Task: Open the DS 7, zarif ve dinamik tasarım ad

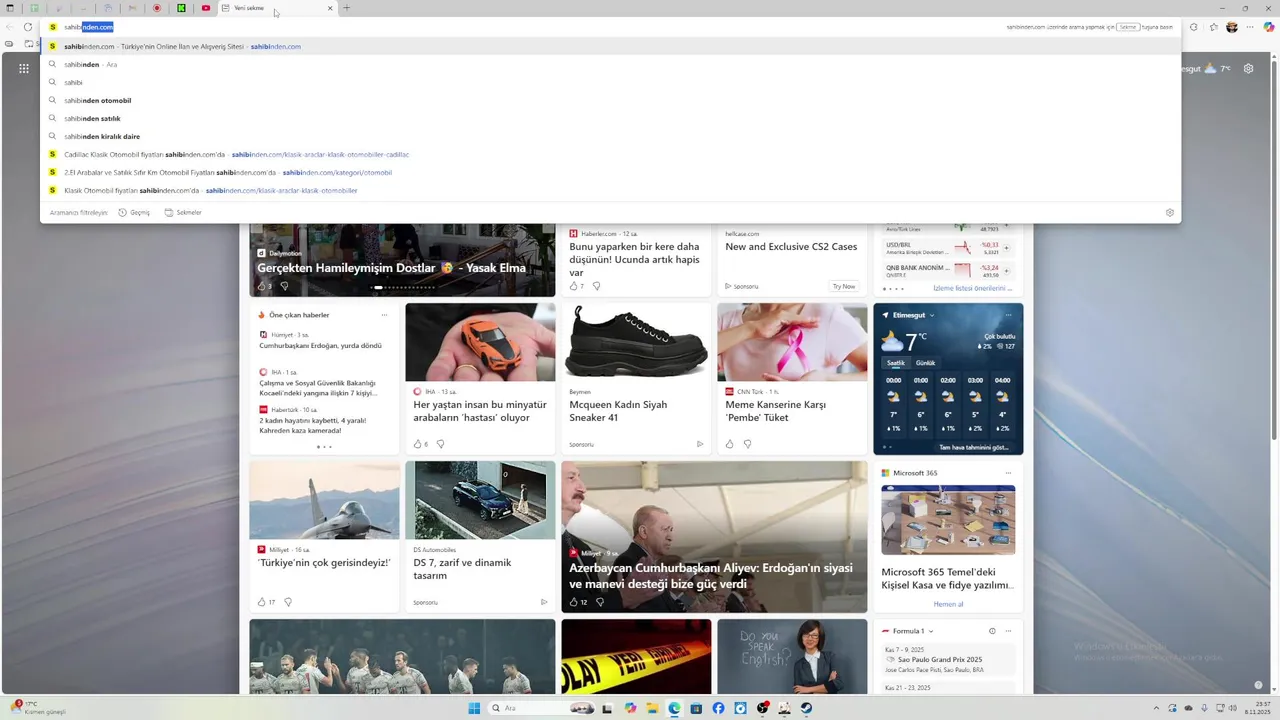Action: tap(462, 569)
